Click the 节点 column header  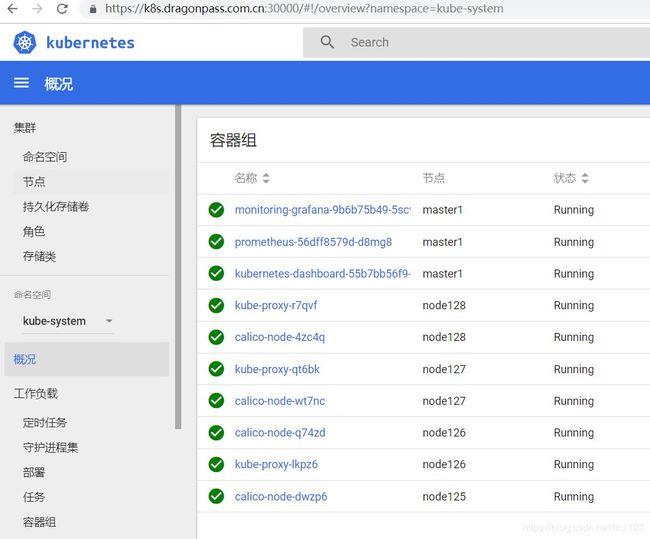(x=434, y=178)
